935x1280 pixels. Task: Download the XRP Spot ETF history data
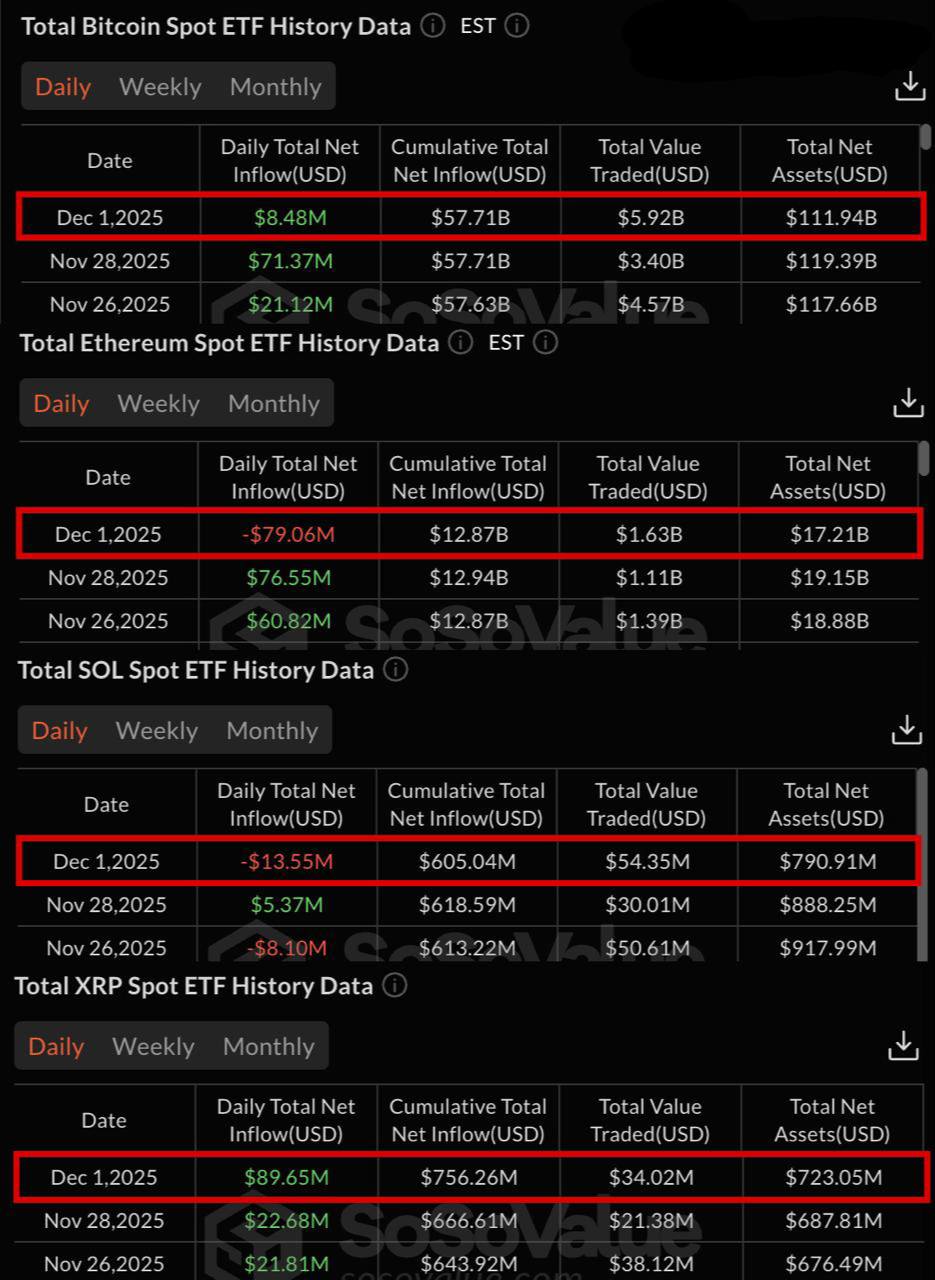coord(903,1046)
